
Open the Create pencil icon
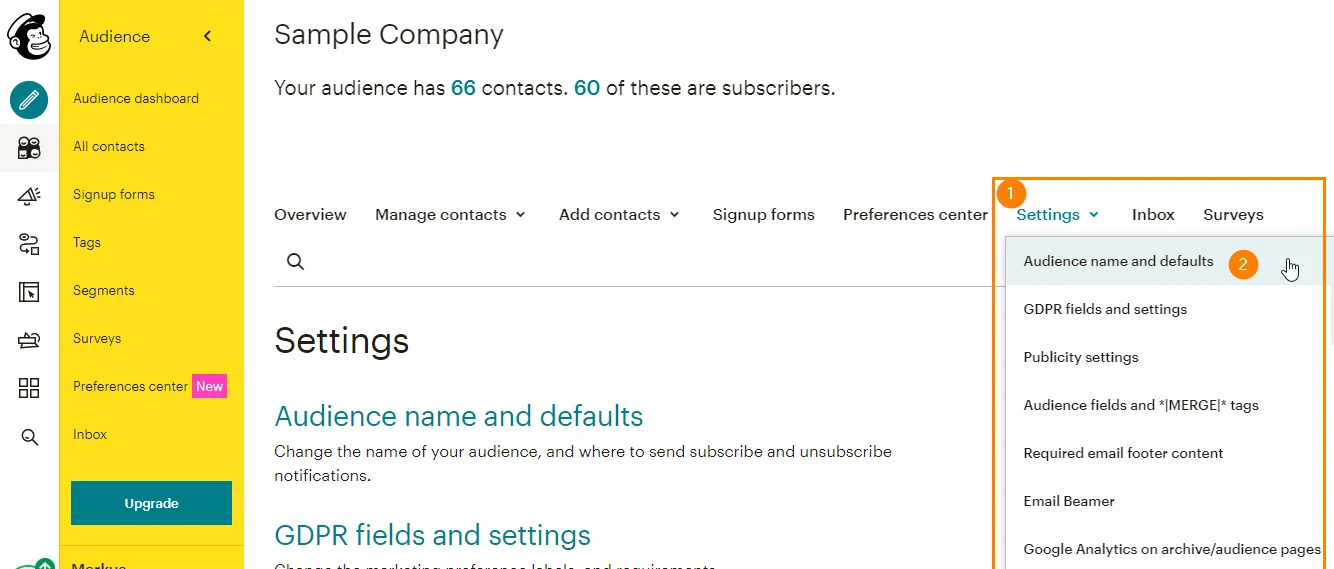point(29,100)
